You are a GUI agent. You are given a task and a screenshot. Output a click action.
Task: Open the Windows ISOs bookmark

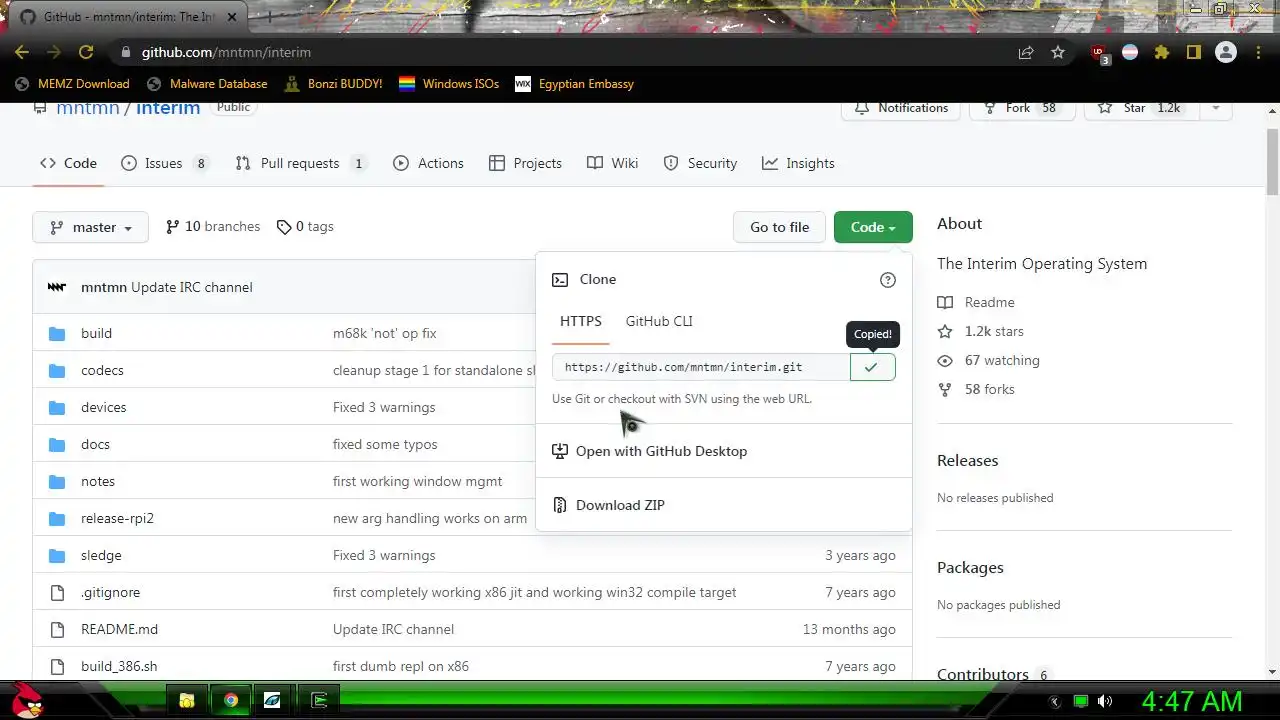click(x=449, y=84)
